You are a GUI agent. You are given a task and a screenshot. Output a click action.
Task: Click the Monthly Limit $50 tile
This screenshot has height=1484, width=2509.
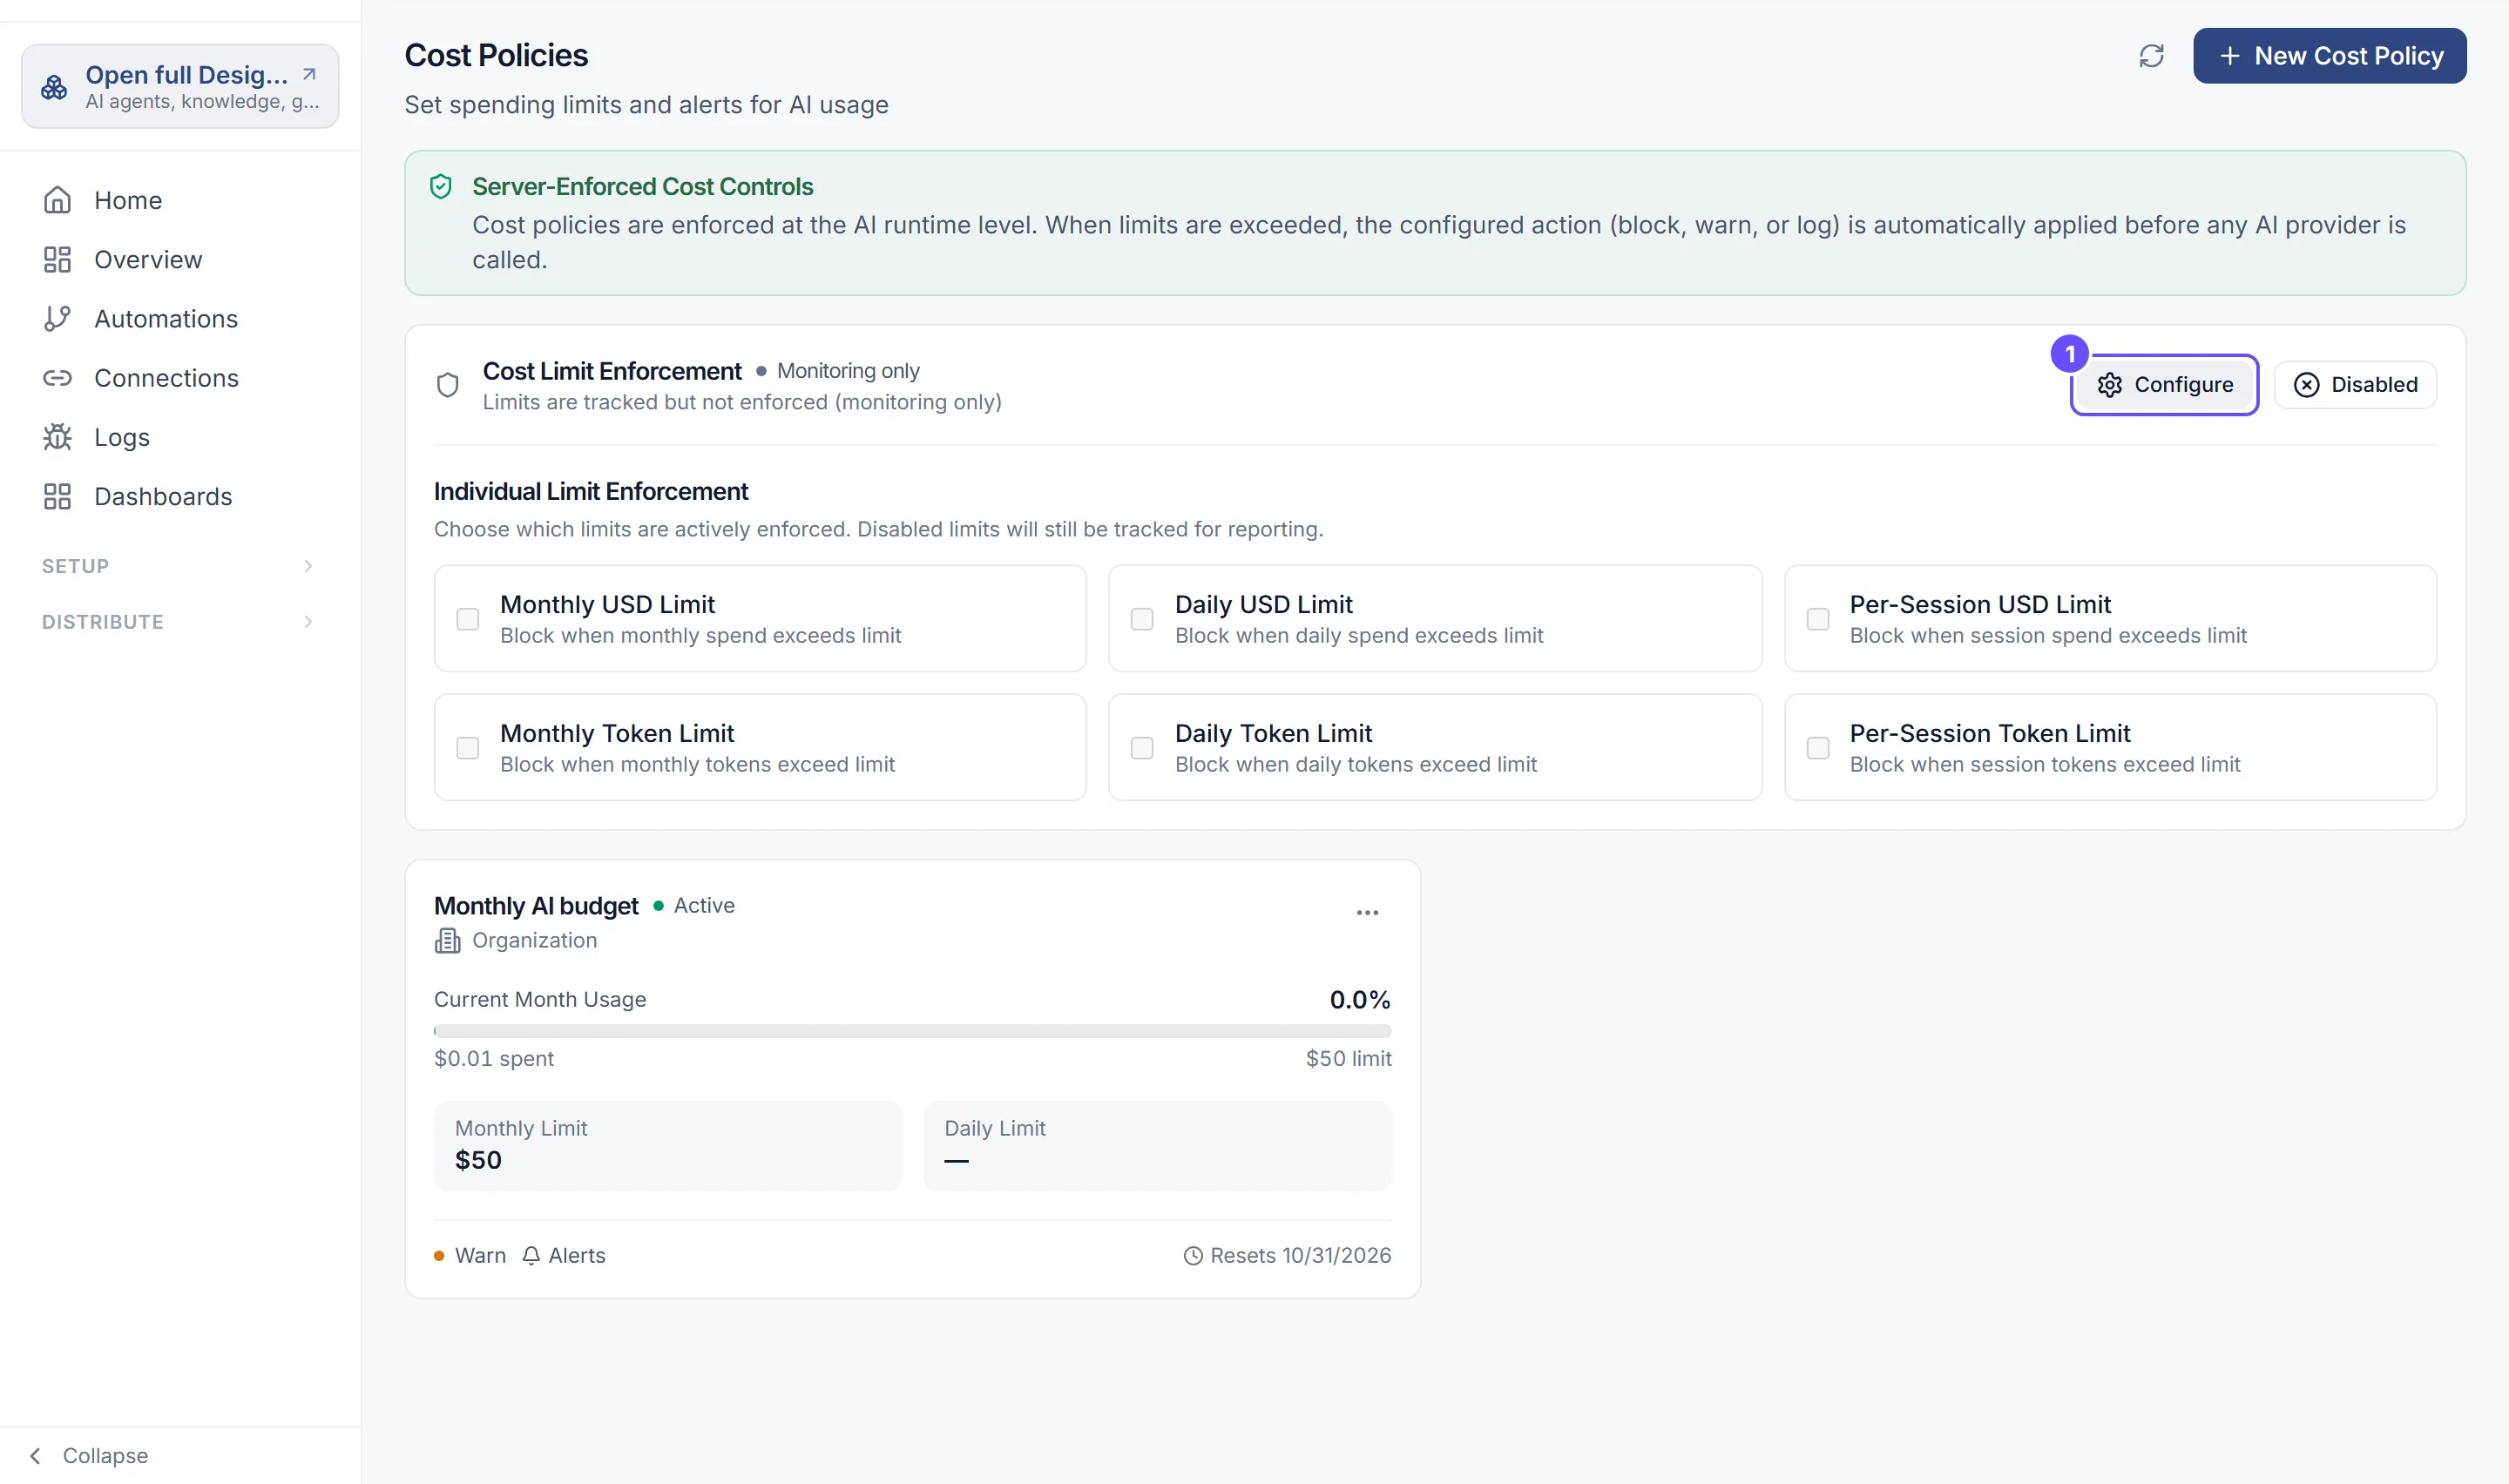coord(667,1145)
